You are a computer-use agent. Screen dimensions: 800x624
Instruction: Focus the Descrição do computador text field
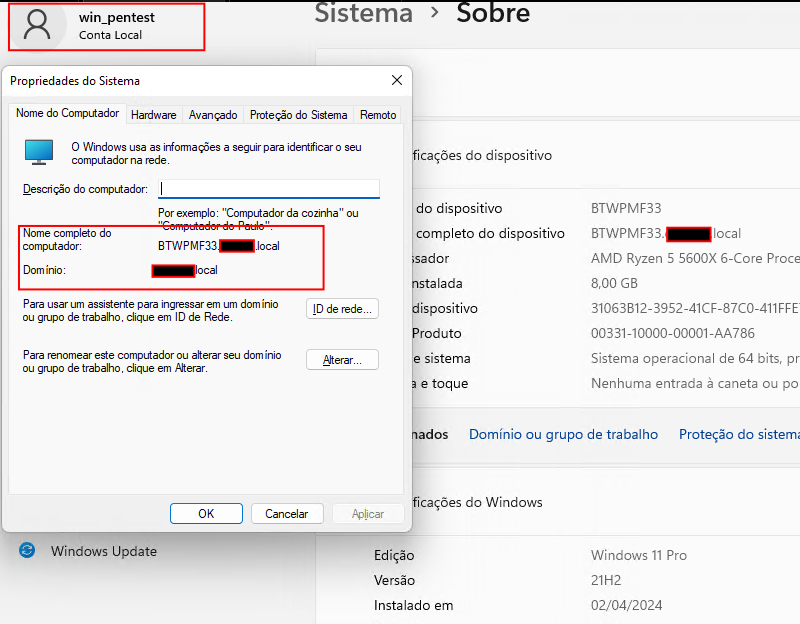(269, 189)
